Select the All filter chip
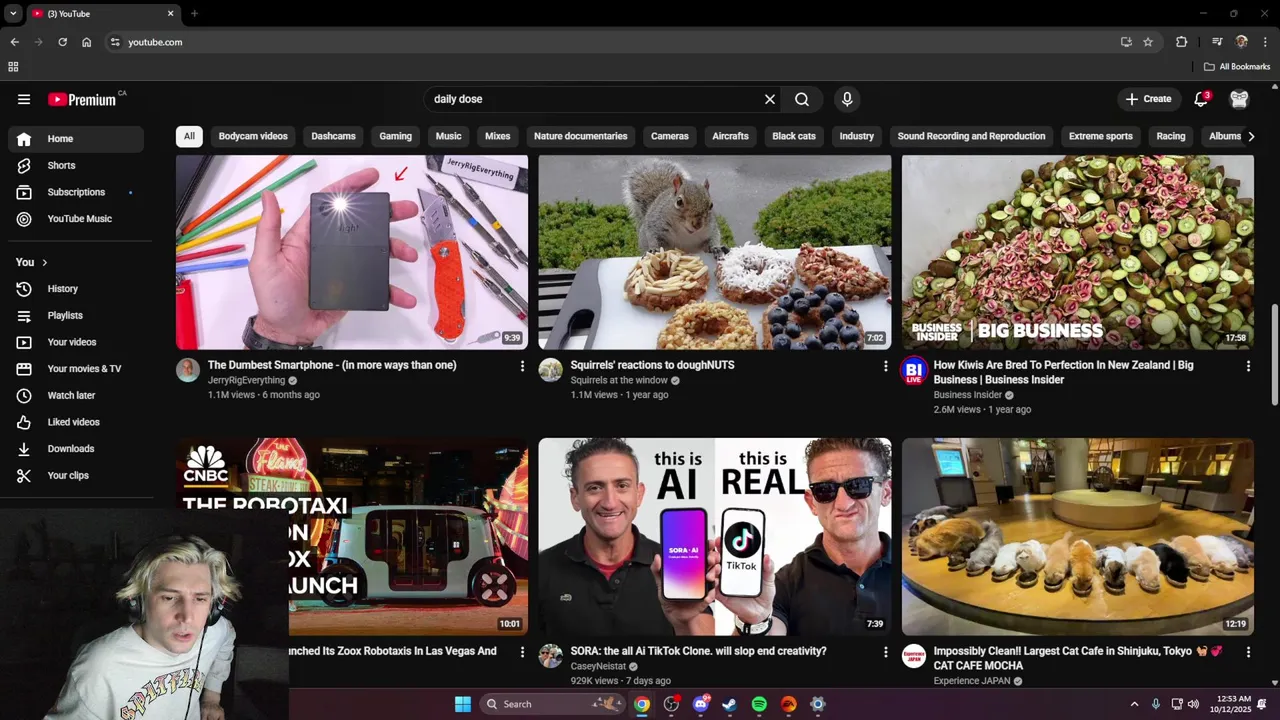The height and width of the screenshot is (720, 1280). coord(189,136)
